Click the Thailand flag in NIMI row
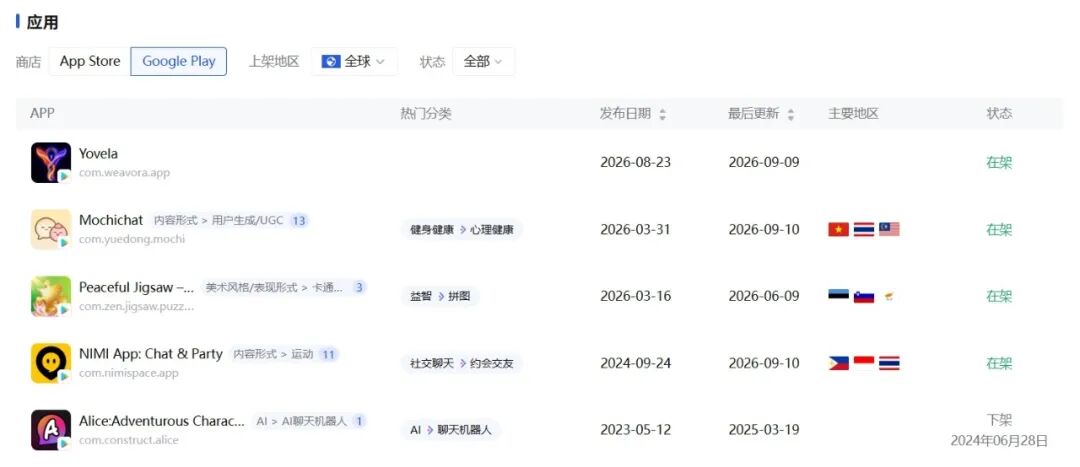 [x=889, y=363]
